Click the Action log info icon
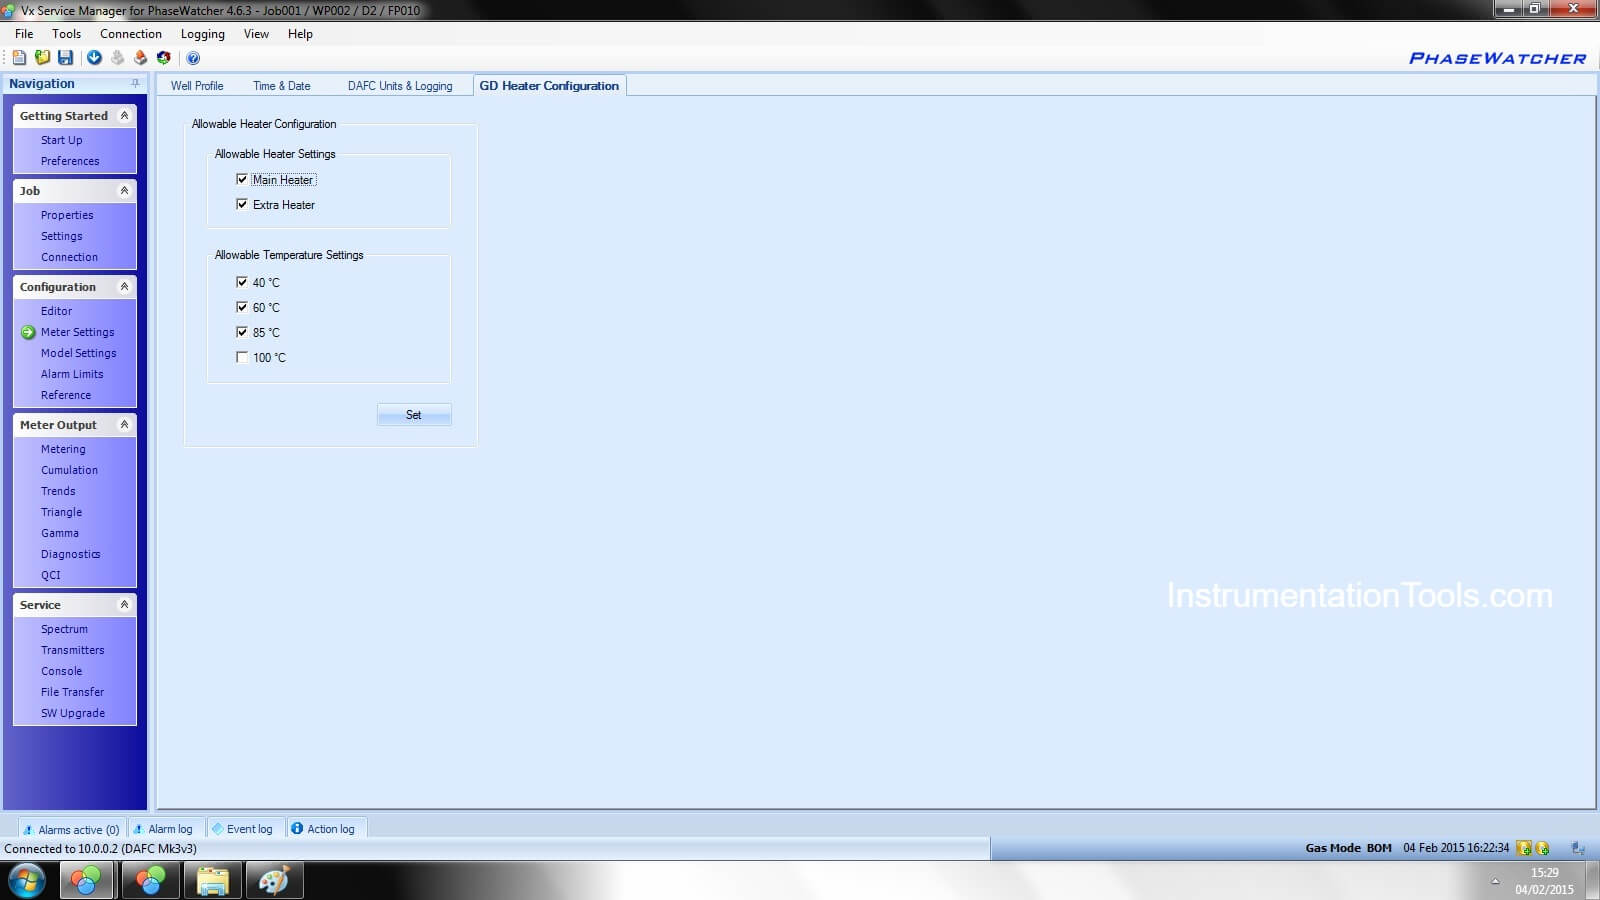 [297, 828]
